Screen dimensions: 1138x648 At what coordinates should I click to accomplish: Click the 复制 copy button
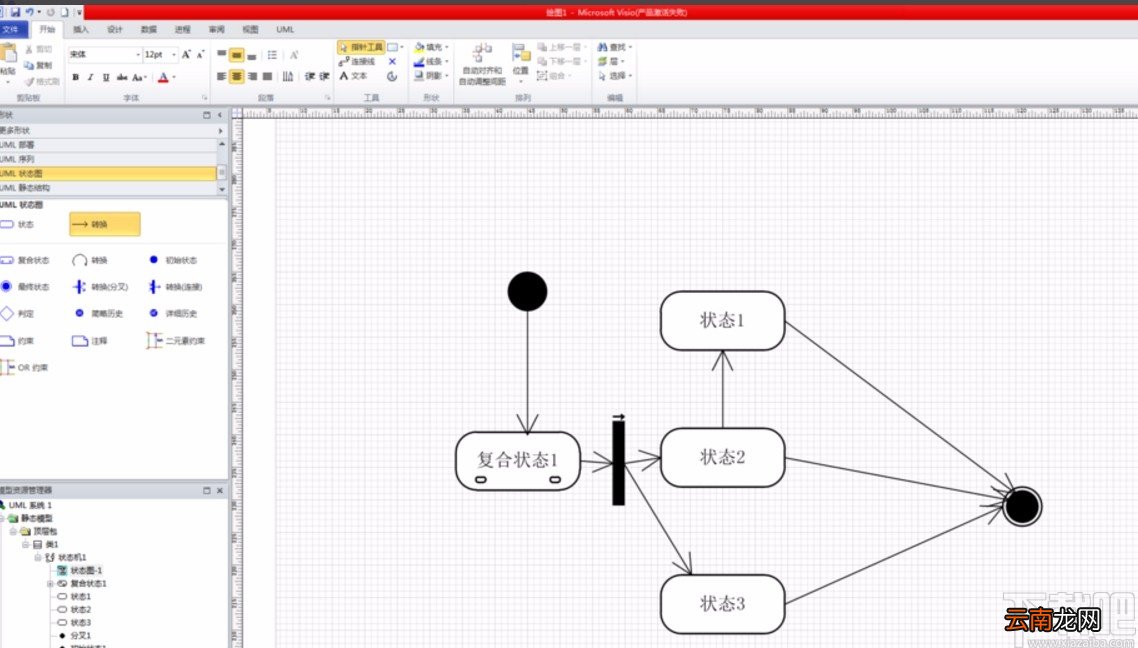38,65
